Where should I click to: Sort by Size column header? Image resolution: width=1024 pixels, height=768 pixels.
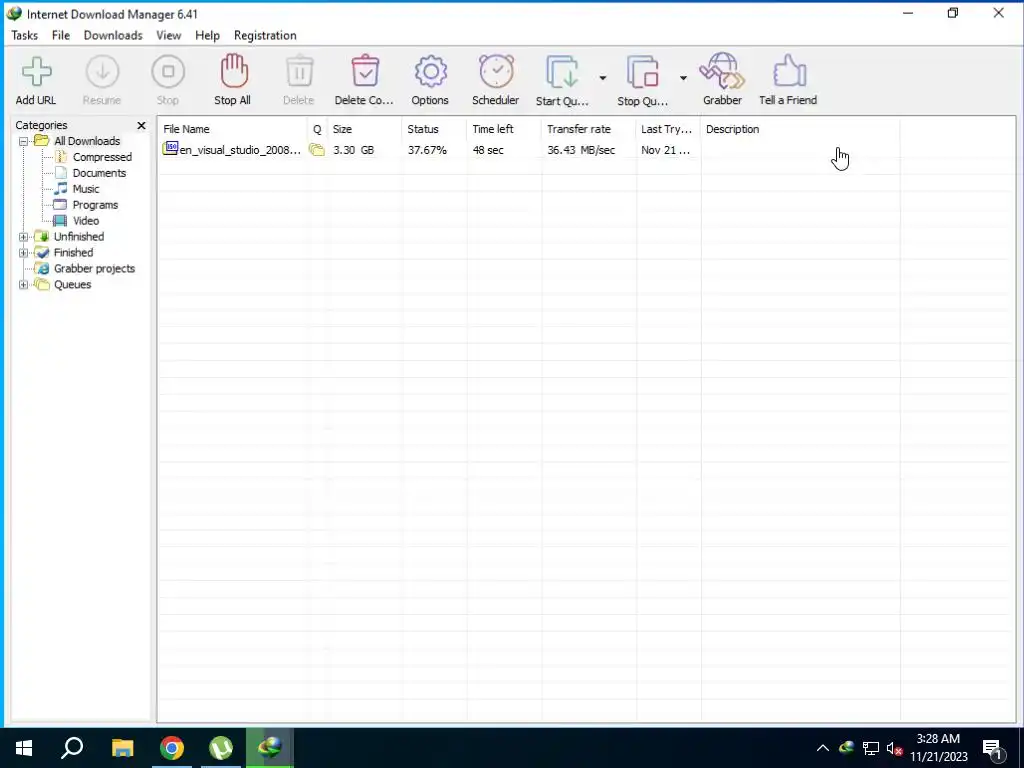(364, 129)
